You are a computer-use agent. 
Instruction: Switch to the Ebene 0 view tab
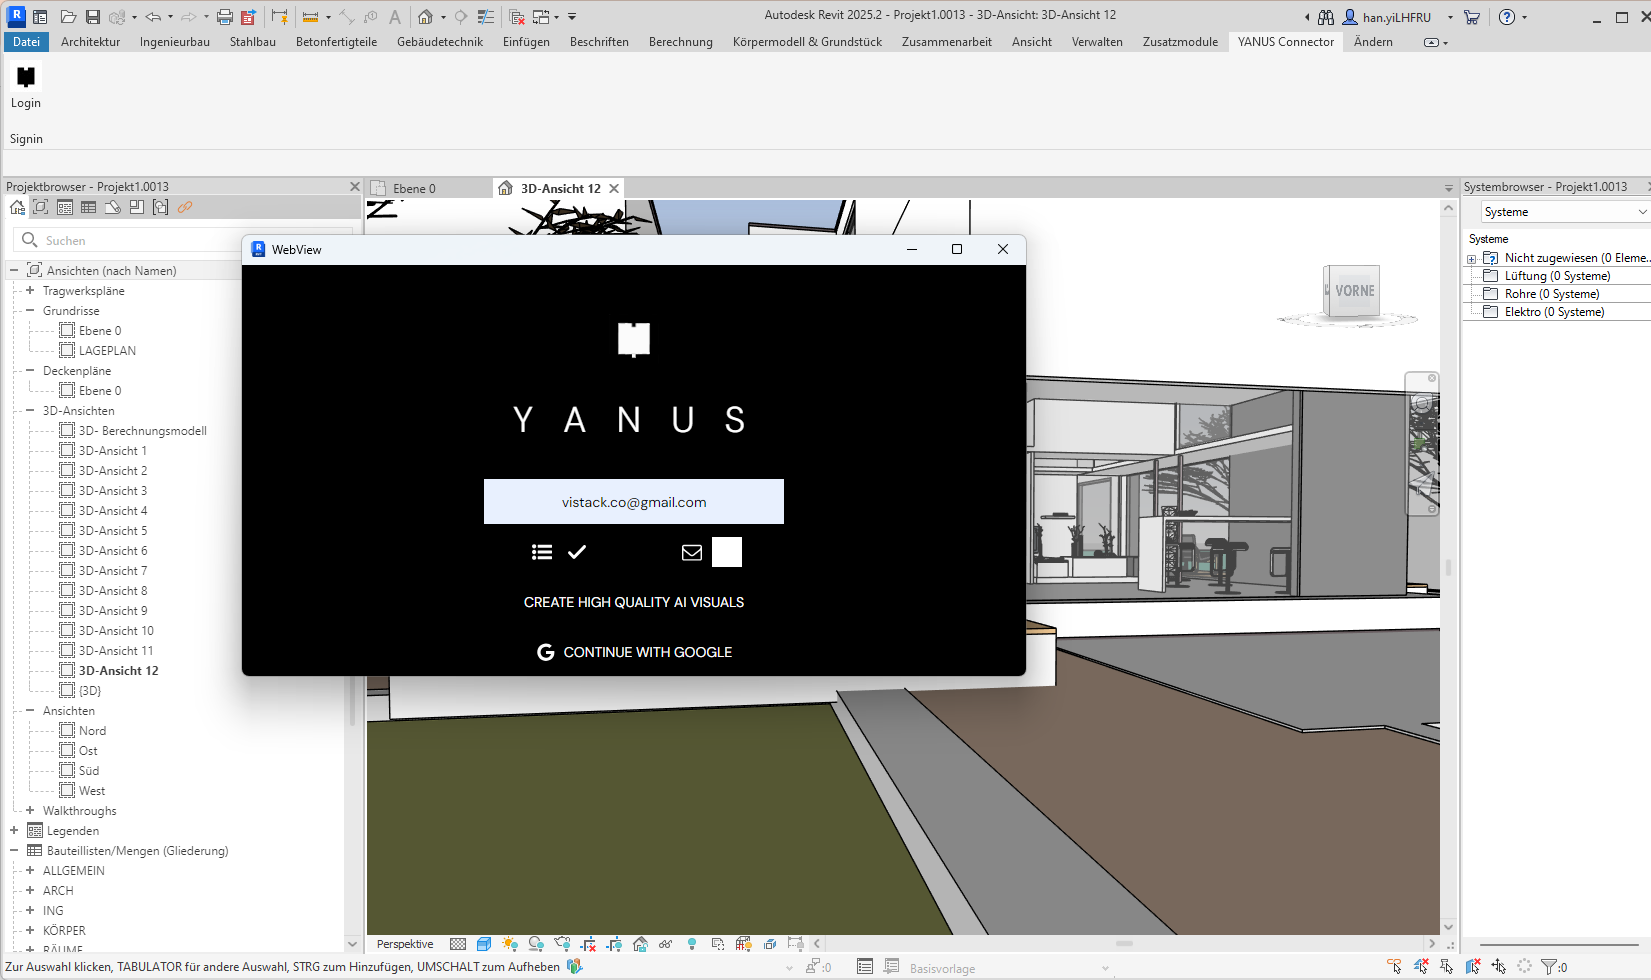click(414, 188)
